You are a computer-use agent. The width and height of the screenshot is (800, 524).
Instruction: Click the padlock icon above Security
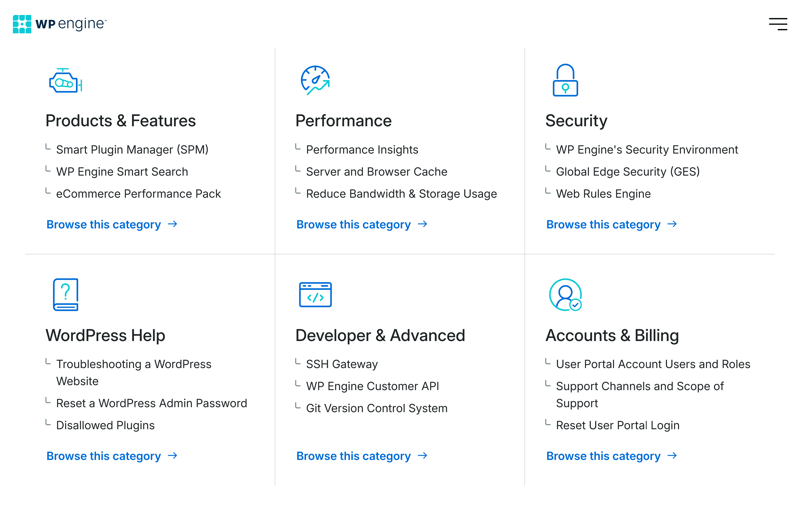coord(565,80)
